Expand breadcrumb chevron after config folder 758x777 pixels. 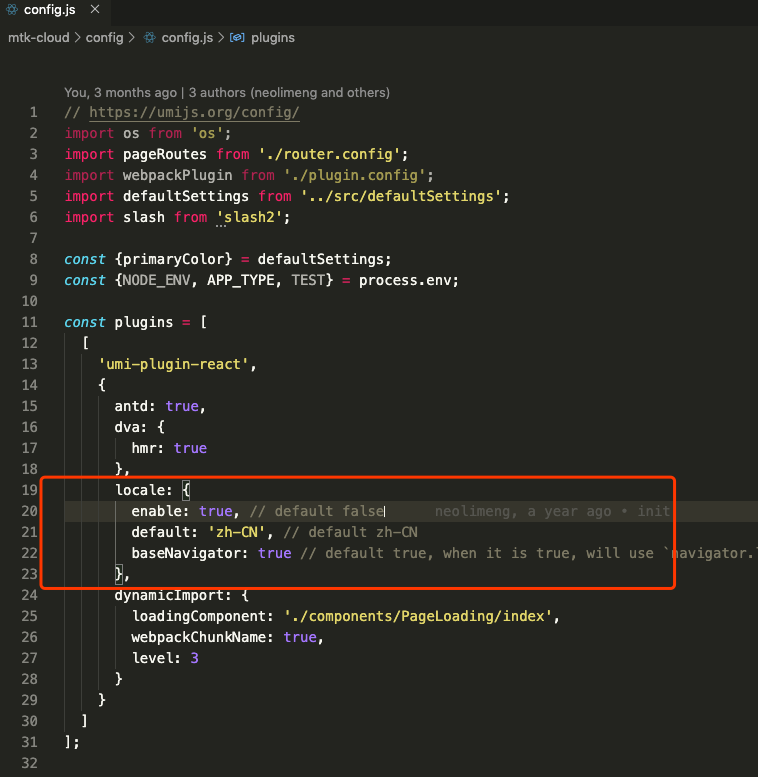[132, 38]
